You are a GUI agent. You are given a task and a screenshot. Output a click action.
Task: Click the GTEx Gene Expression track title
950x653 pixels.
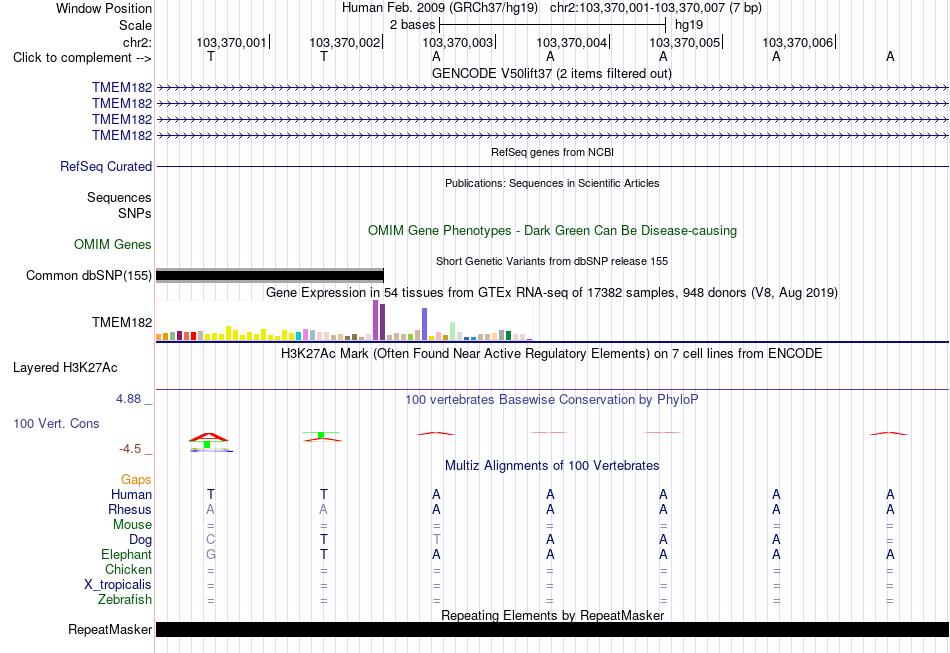click(x=552, y=293)
